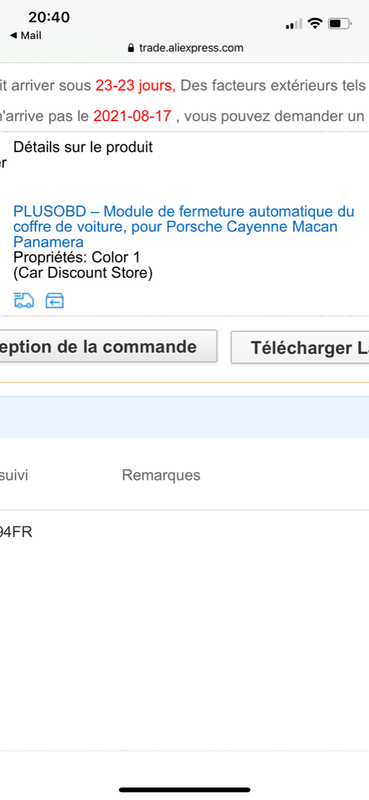
Task: Tap the Télécharger button
Action: coord(300,347)
